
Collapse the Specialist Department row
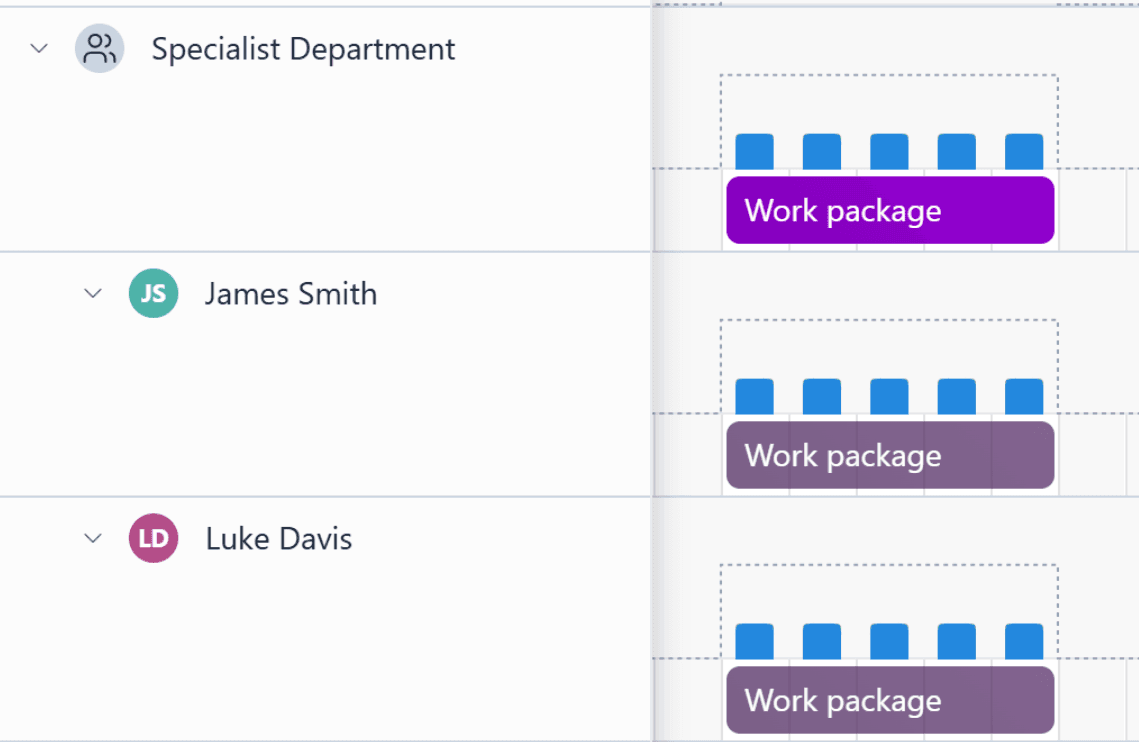click(x=39, y=48)
